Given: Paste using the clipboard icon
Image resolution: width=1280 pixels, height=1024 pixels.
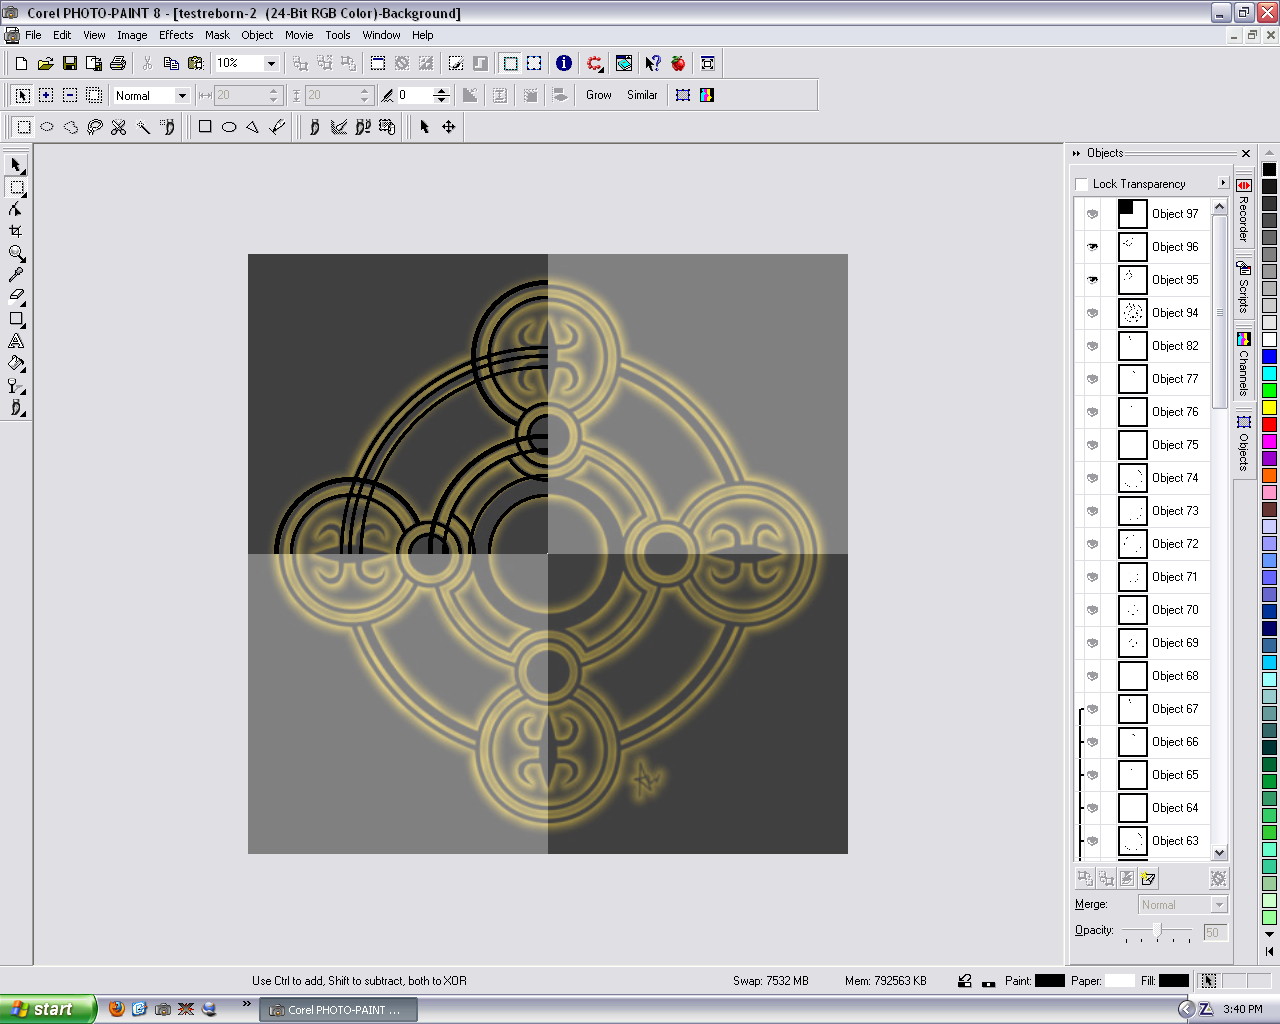Looking at the screenshot, I should click(x=195, y=63).
